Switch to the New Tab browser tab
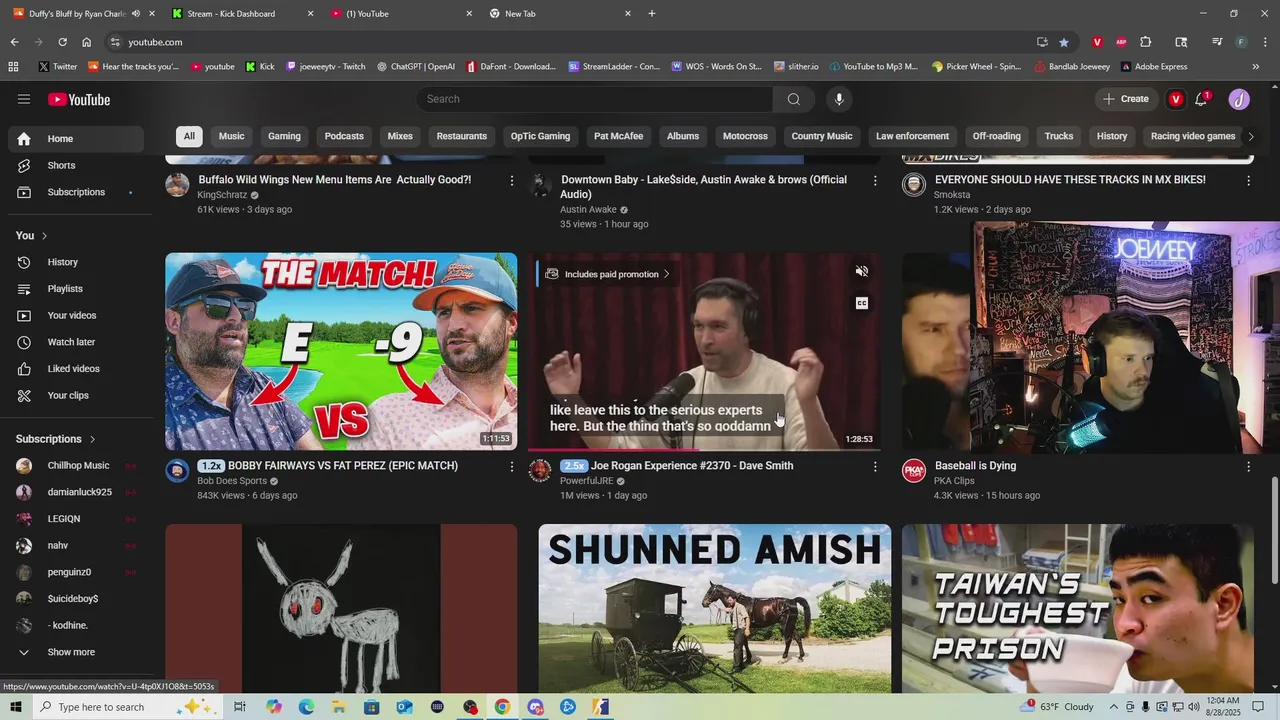Viewport: 1280px width, 720px height. [x=558, y=14]
